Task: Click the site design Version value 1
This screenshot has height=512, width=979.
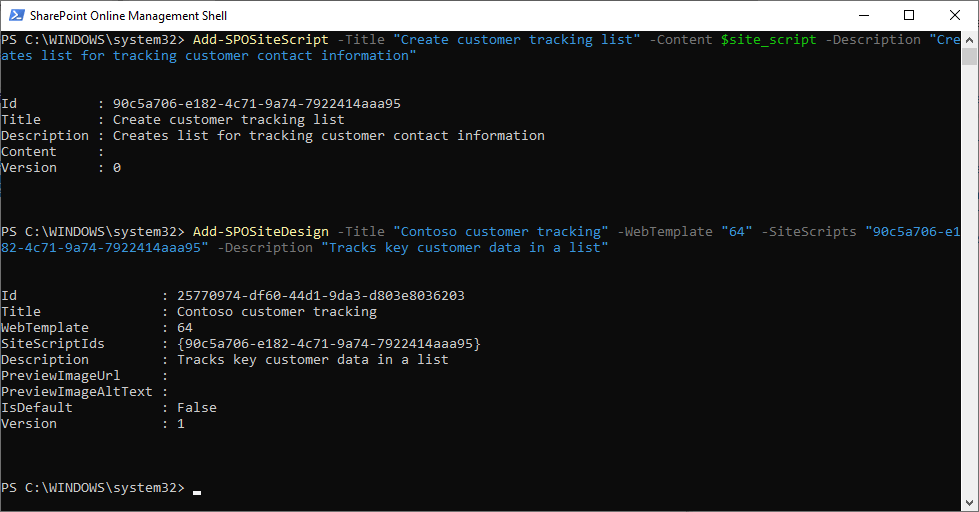Action: tap(181, 424)
